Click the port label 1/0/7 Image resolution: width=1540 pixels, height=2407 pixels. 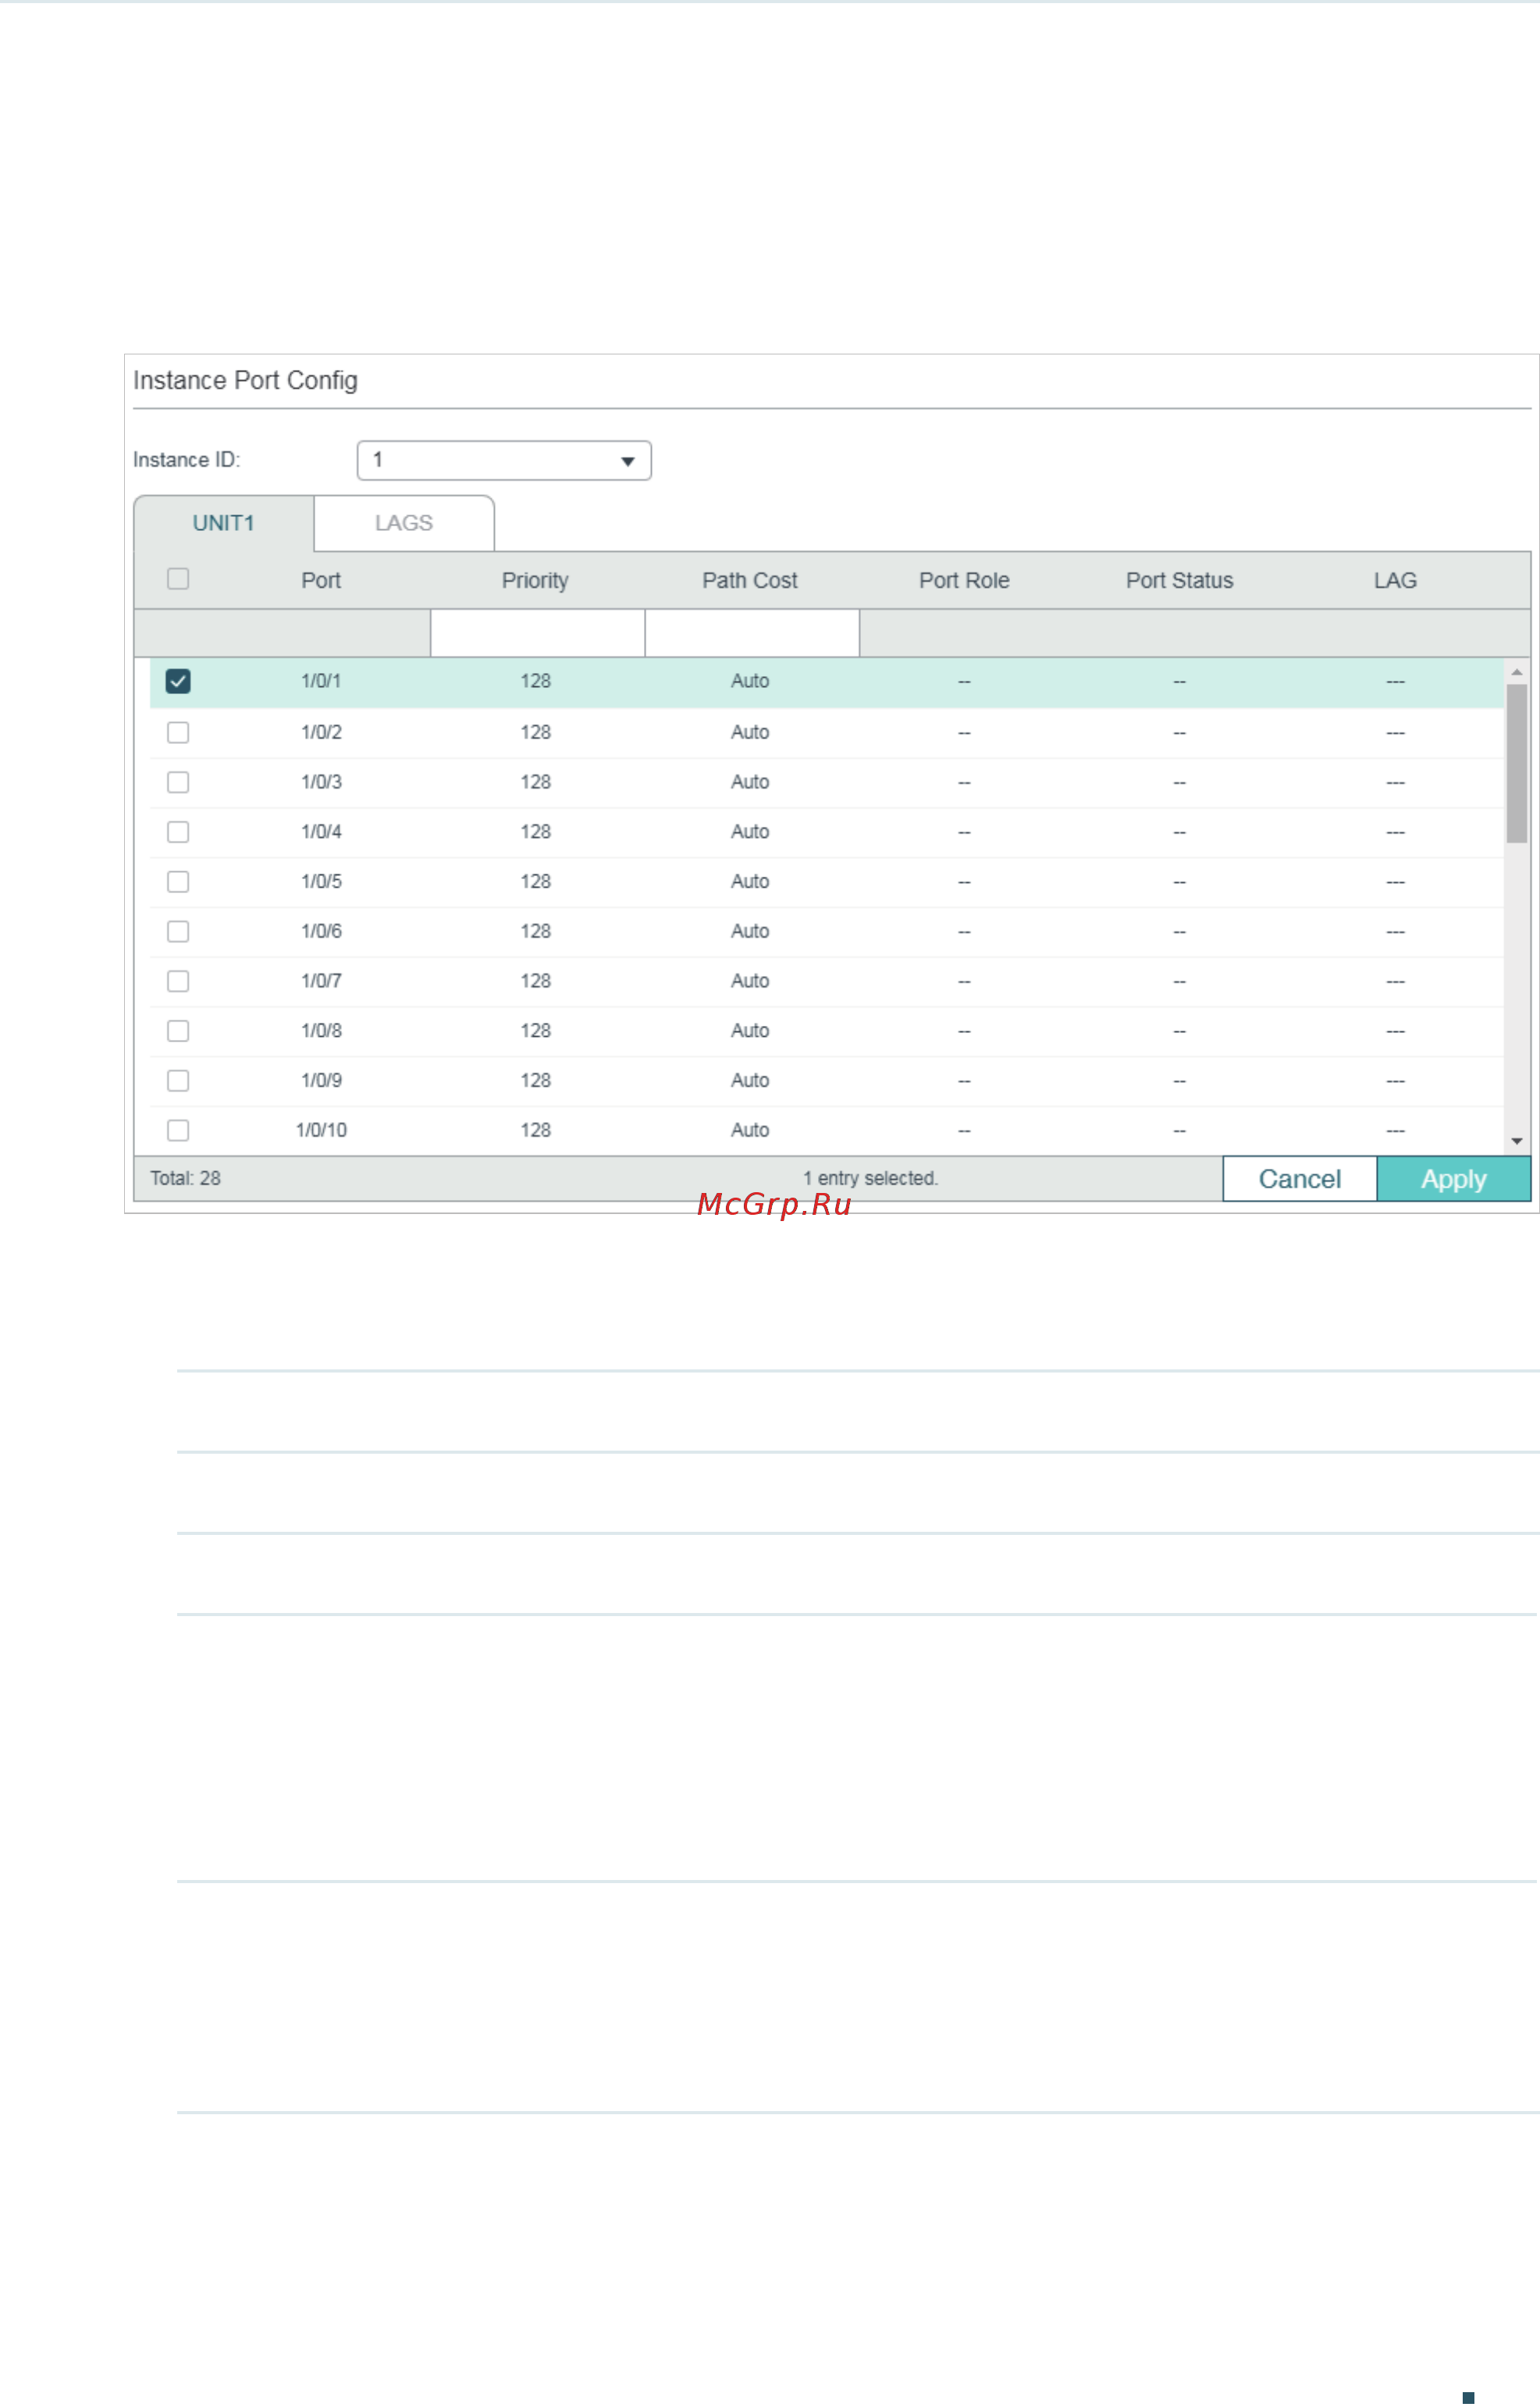click(321, 981)
